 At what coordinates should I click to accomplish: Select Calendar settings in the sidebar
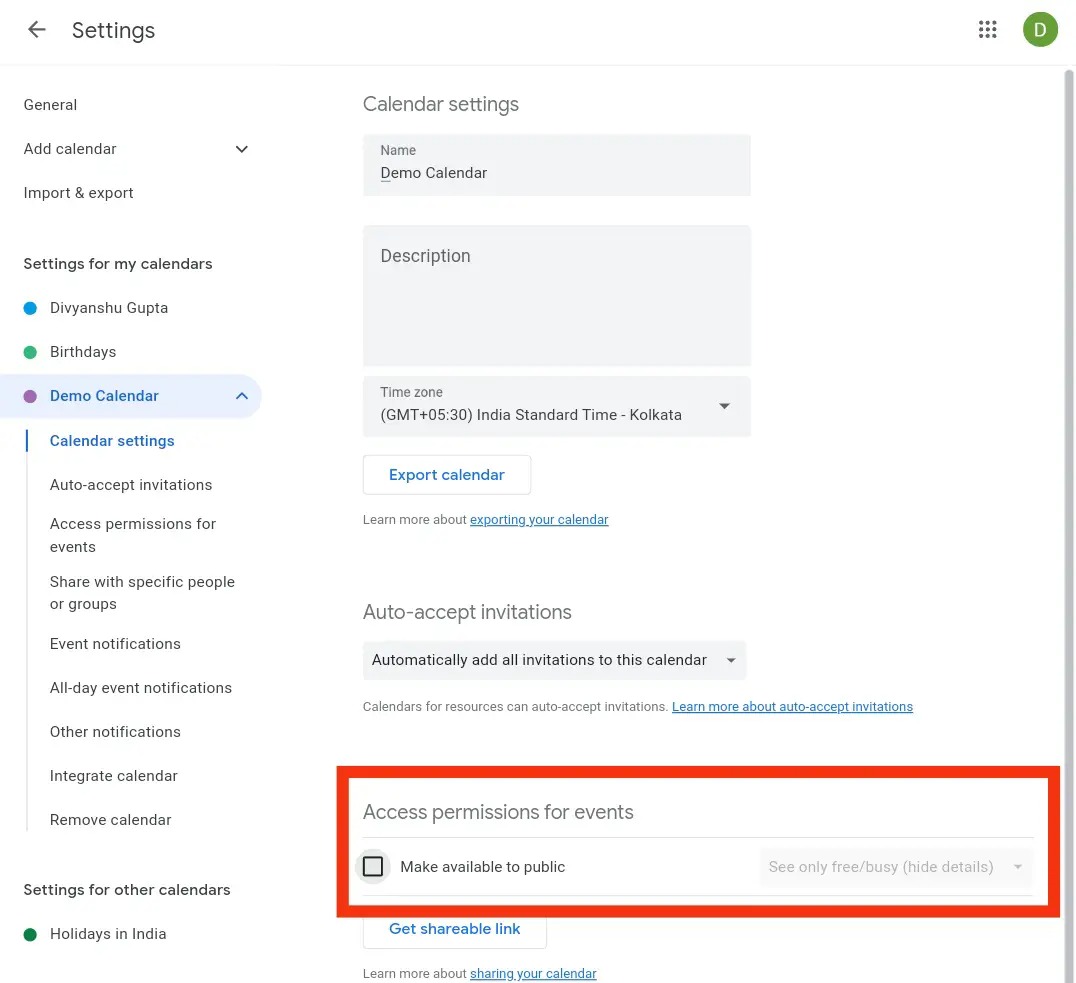(112, 440)
